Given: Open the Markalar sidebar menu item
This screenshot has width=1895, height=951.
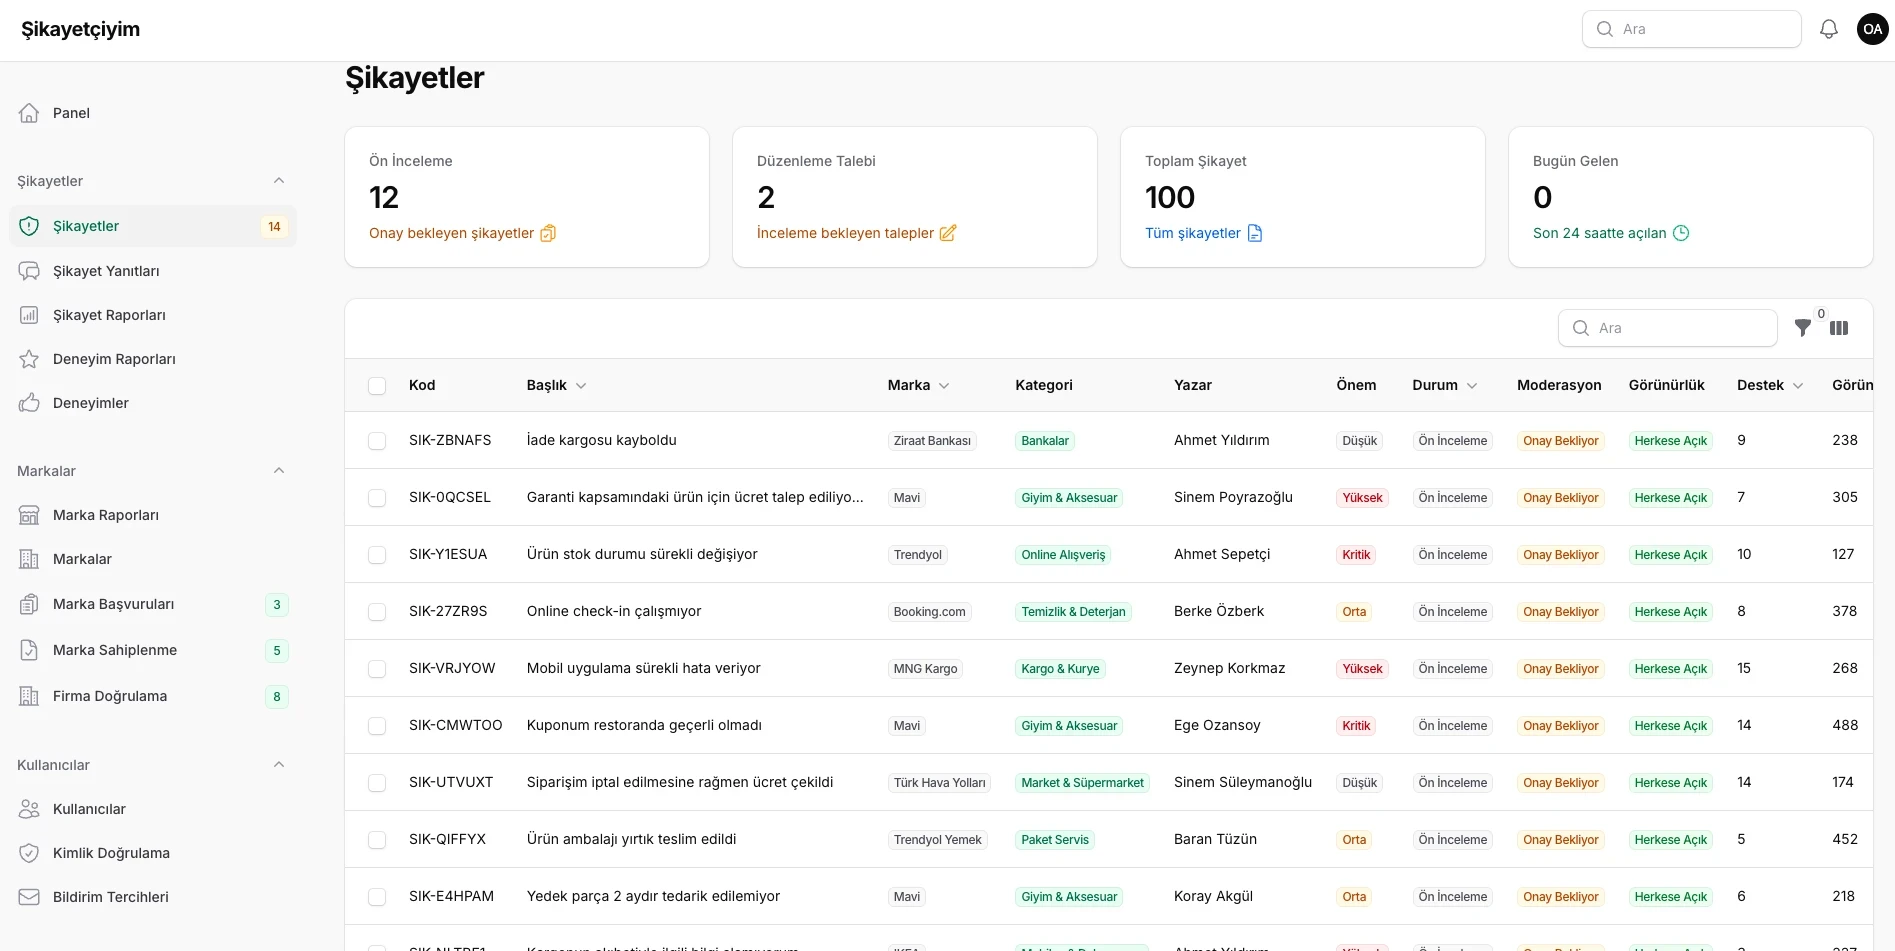Looking at the screenshot, I should tap(153, 559).
